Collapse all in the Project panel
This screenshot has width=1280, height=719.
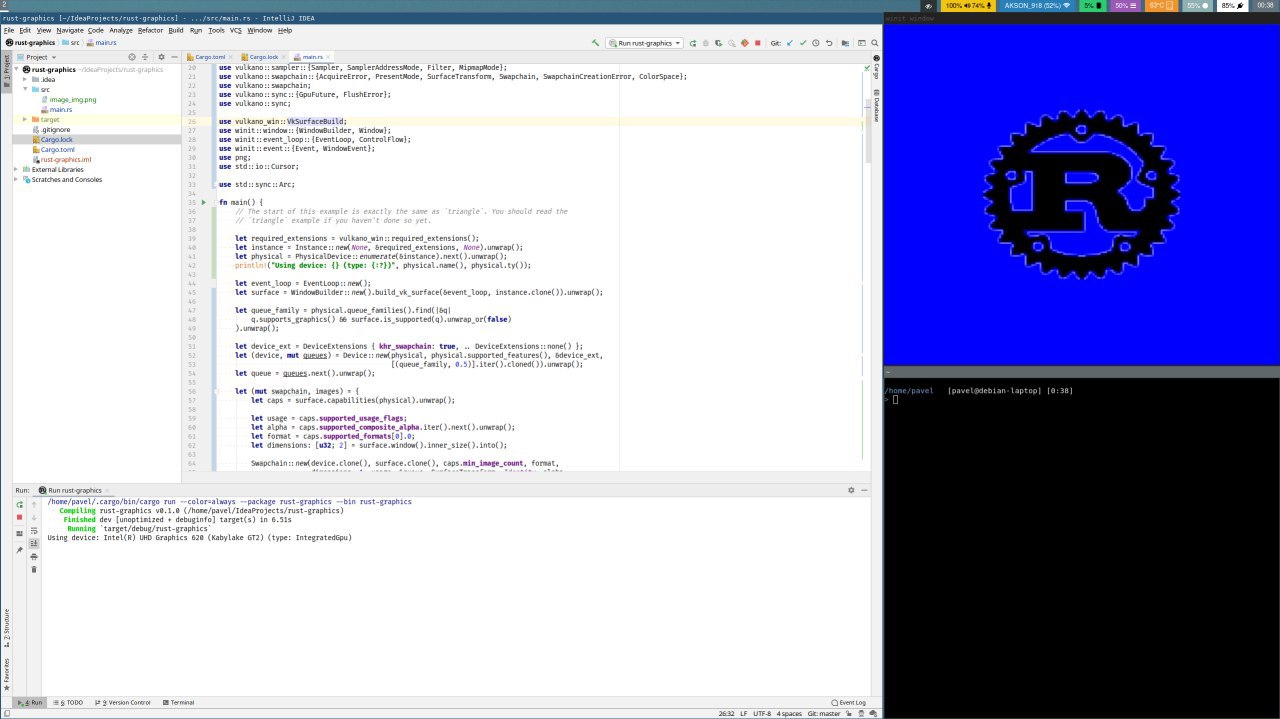click(145, 57)
